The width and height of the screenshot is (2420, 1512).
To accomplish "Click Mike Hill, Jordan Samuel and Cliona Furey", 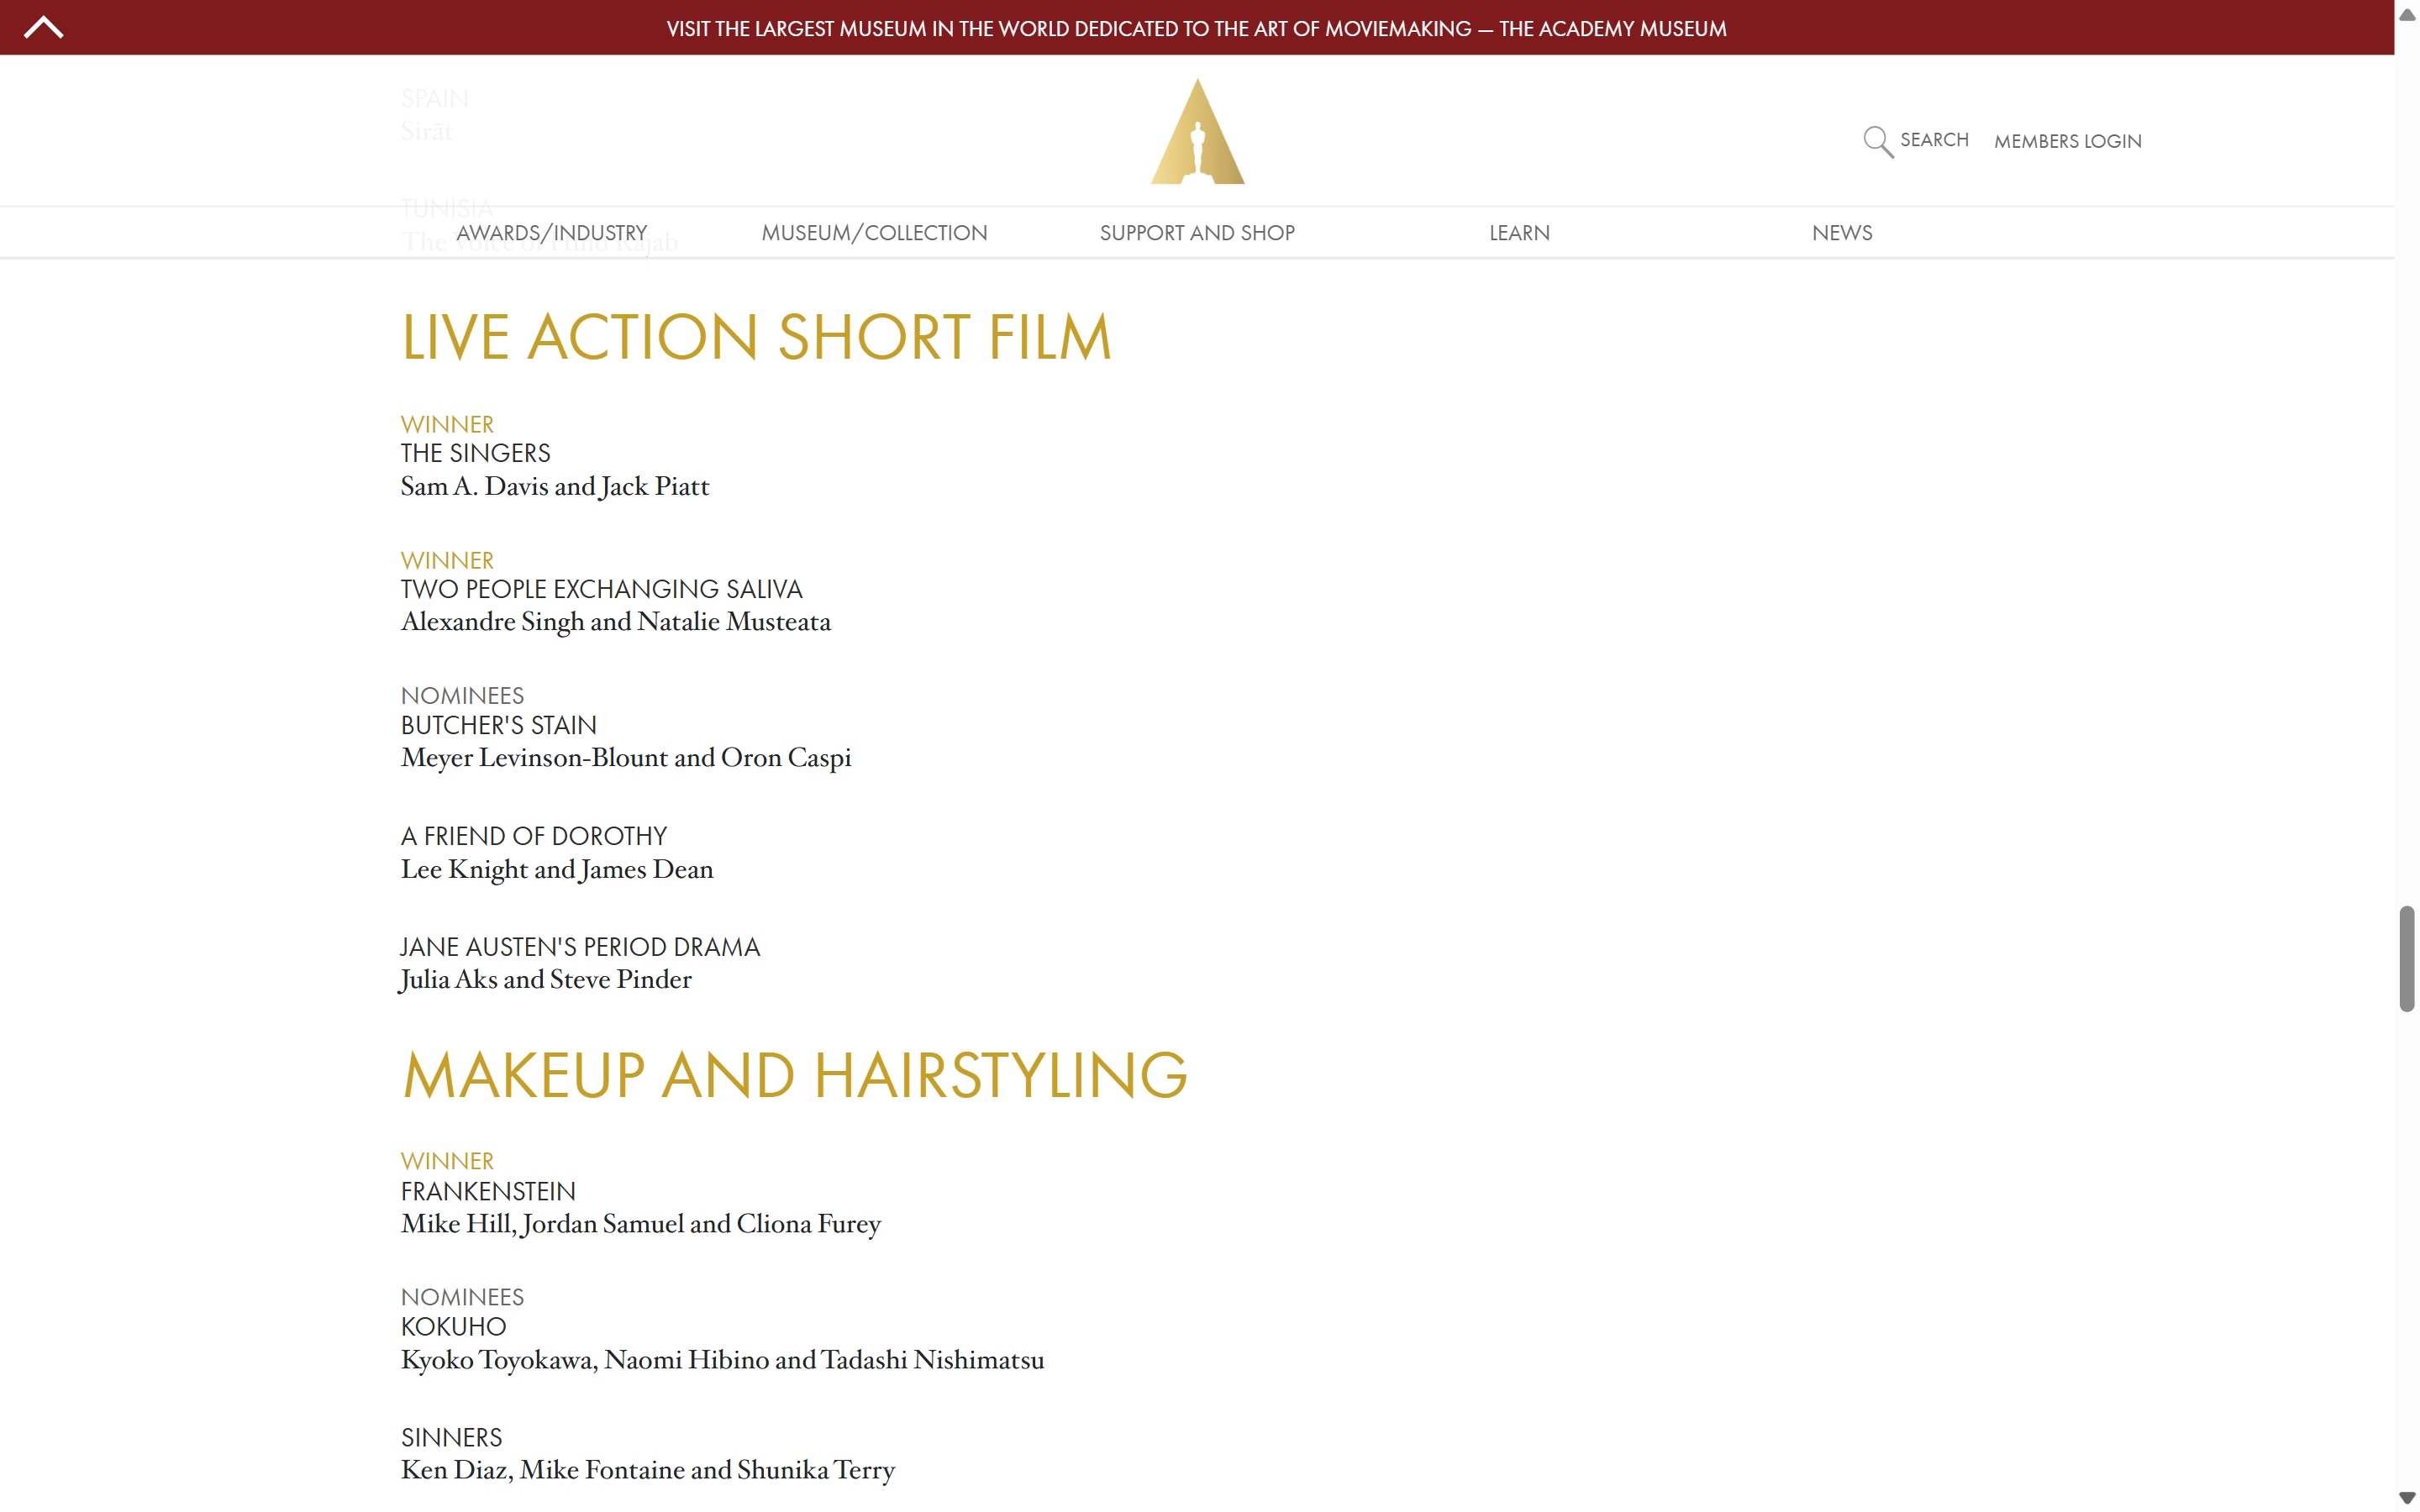I will [641, 1225].
